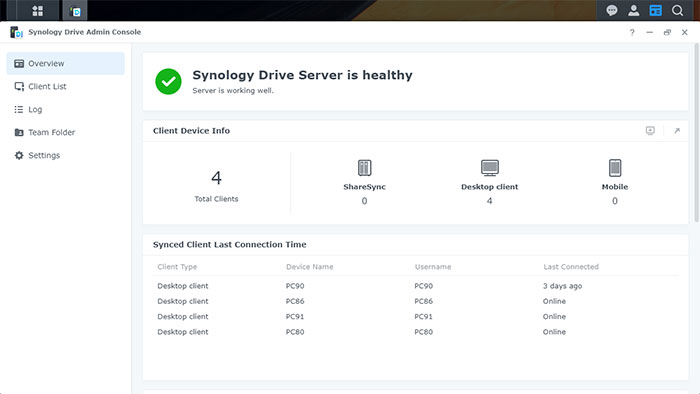Image resolution: width=700 pixels, height=394 pixels.
Task: Select the ShareSync device icon
Action: pyautogui.click(x=364, y=168)
